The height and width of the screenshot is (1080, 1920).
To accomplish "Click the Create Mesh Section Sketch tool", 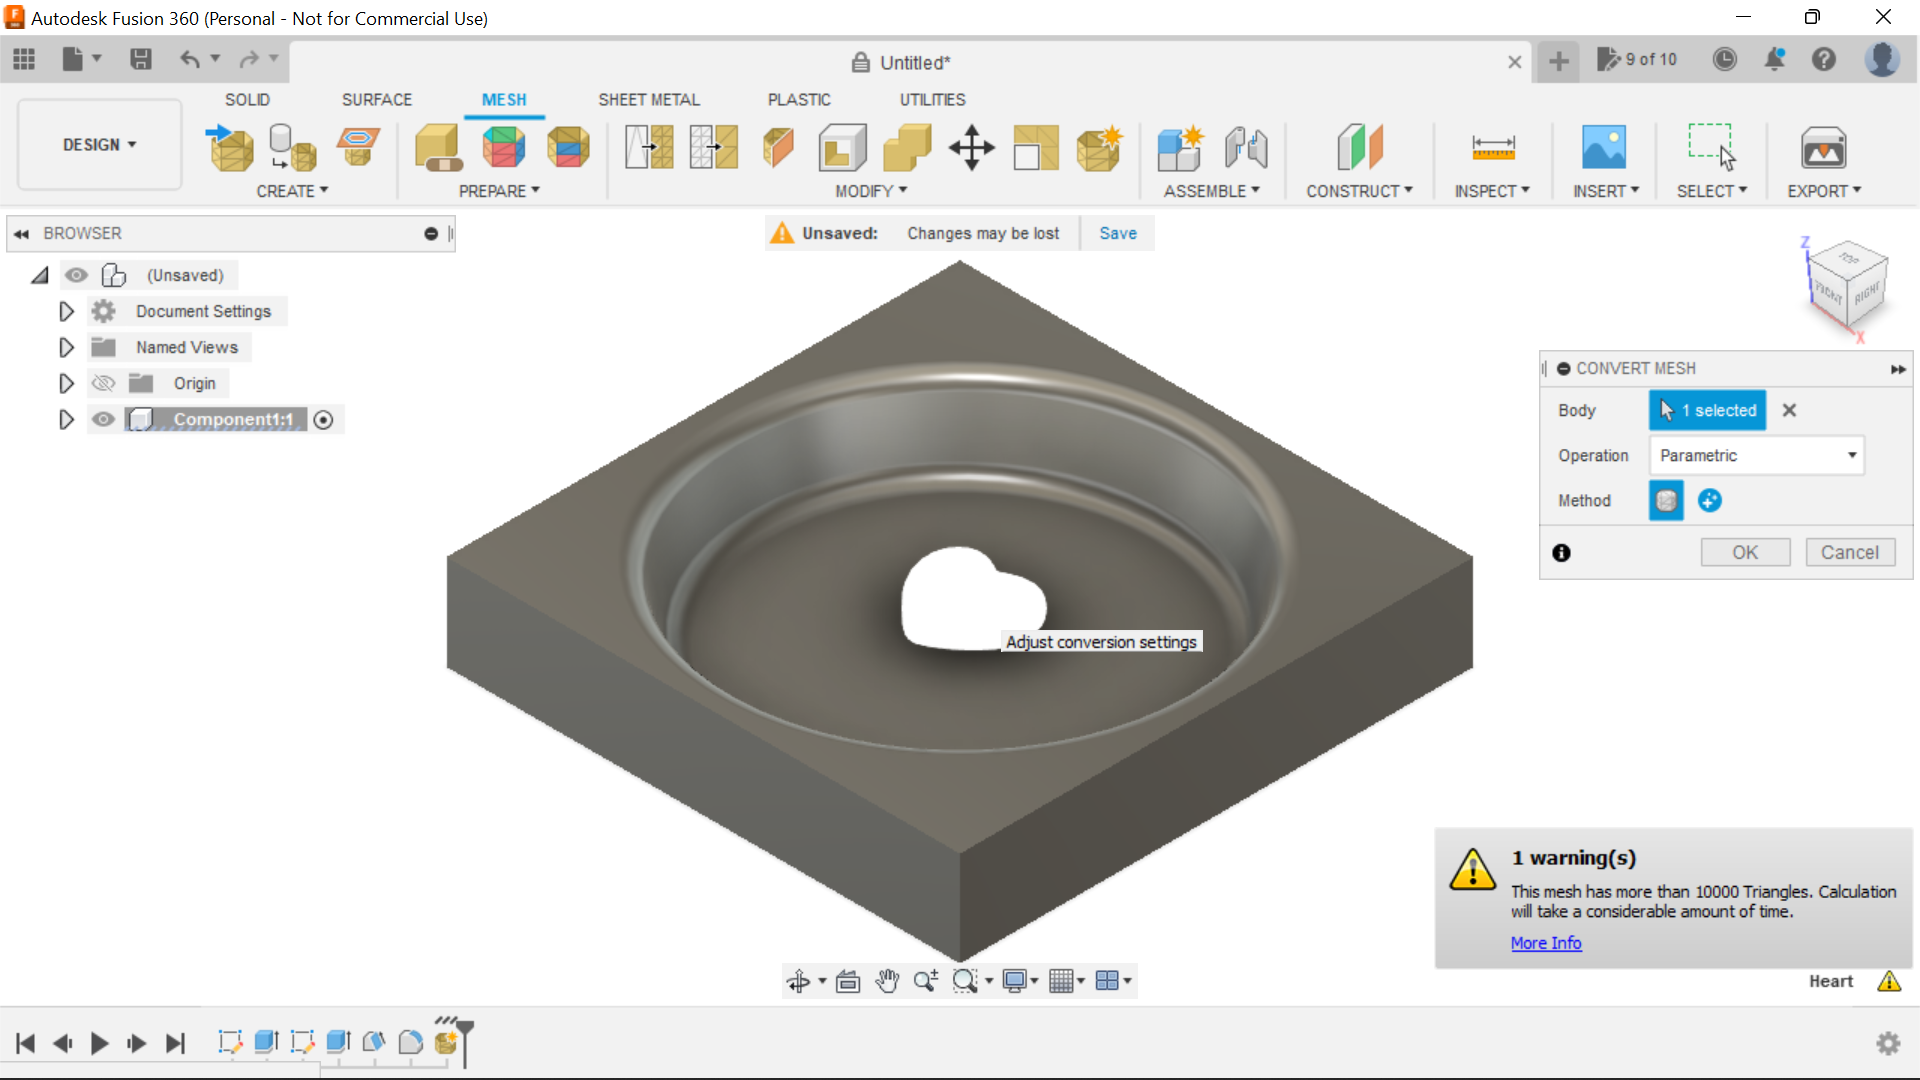I will pyautogui.click(x=358, y=148).
